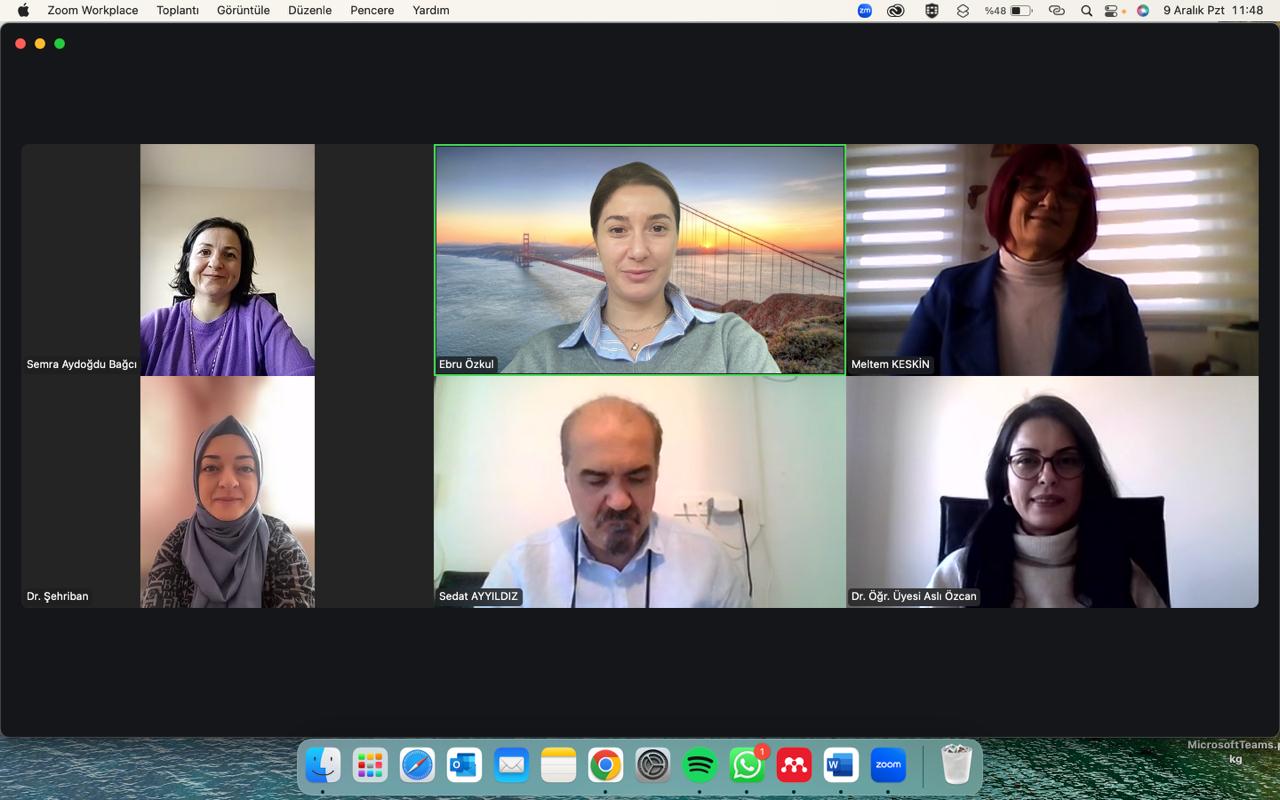Open Google Chrome from the dock
This screenshot has height=800, width=1280.
[x=605, y=766]
